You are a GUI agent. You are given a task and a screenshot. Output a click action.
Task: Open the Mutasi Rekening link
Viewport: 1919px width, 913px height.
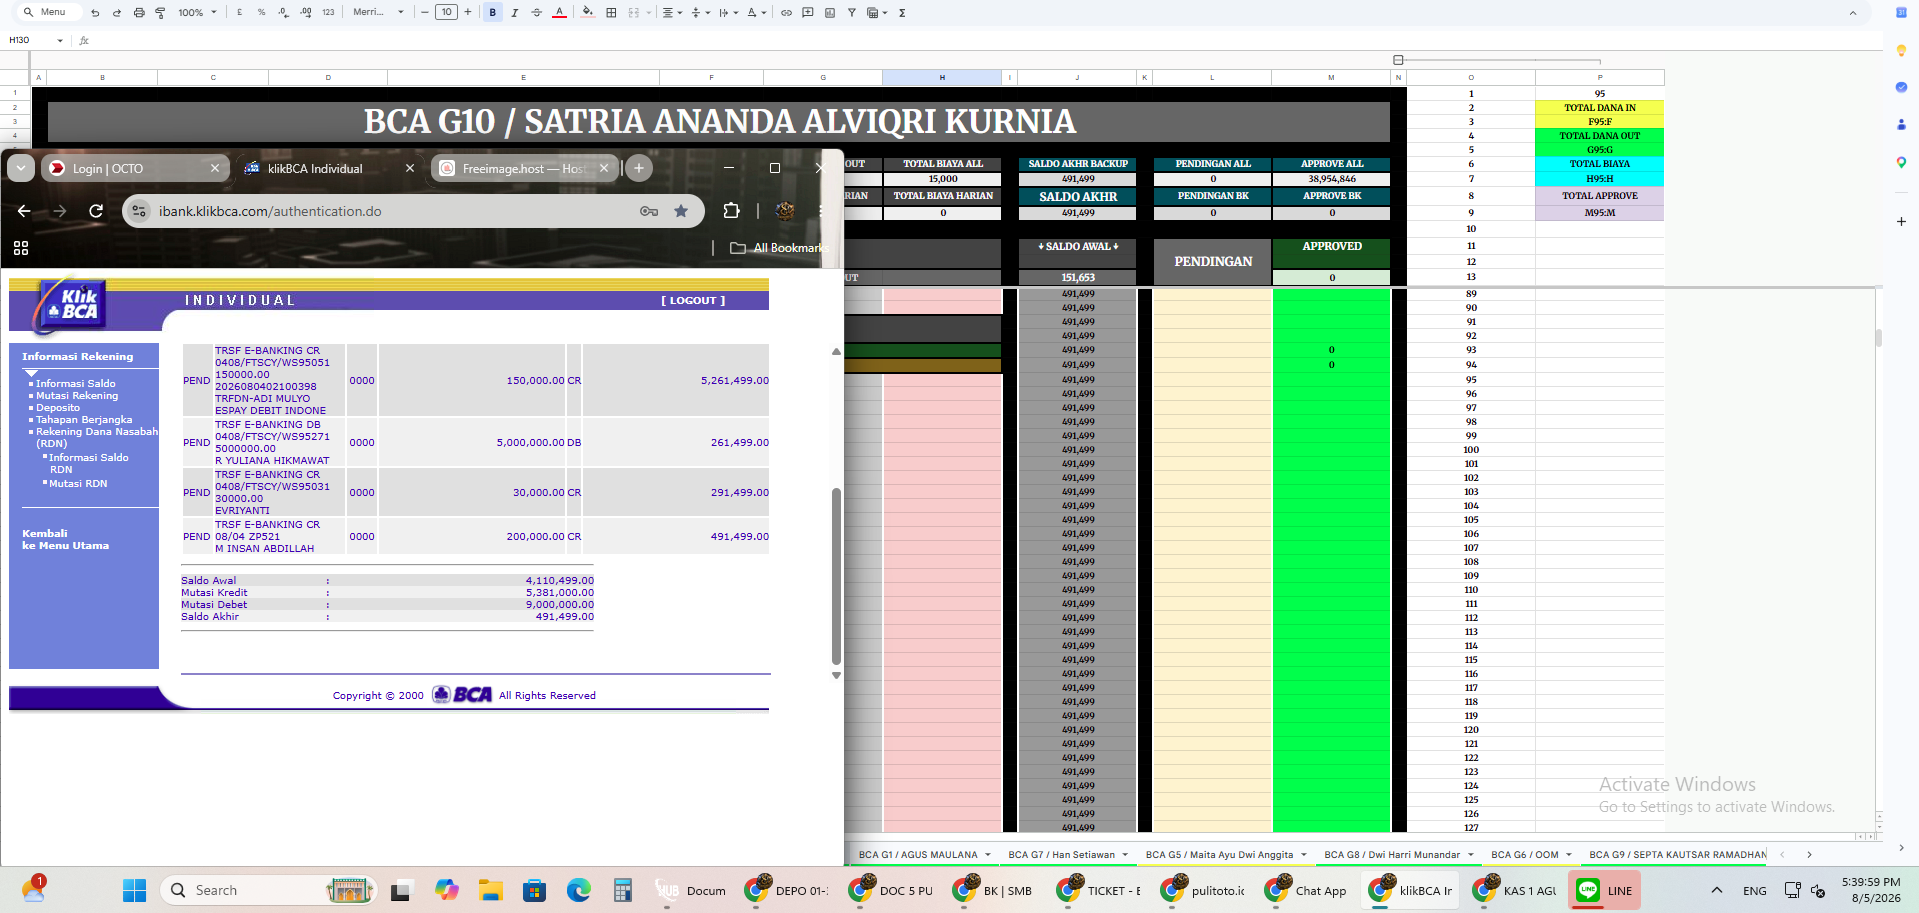(x=77, y=396)
